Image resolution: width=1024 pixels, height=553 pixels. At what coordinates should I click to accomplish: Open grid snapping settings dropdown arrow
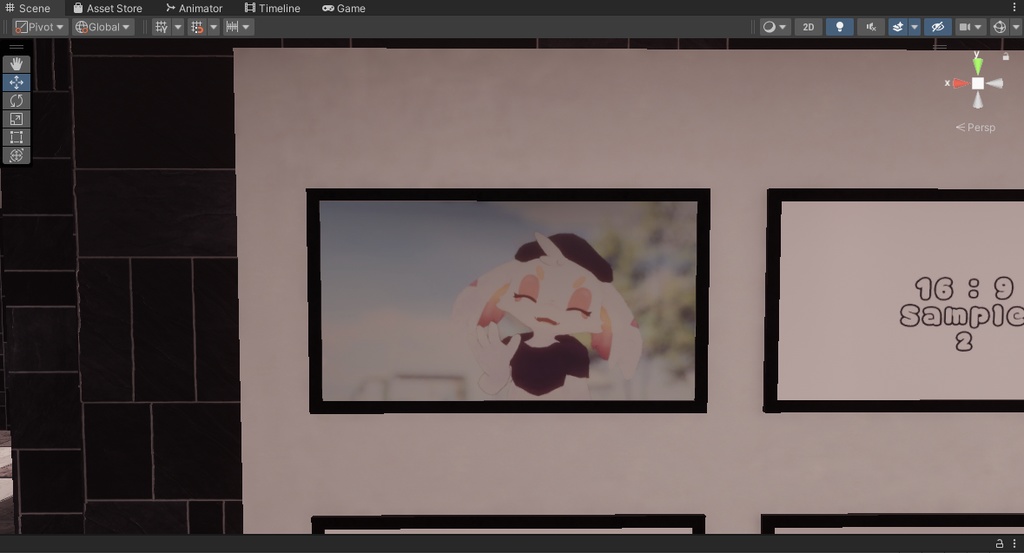[214, 27]
